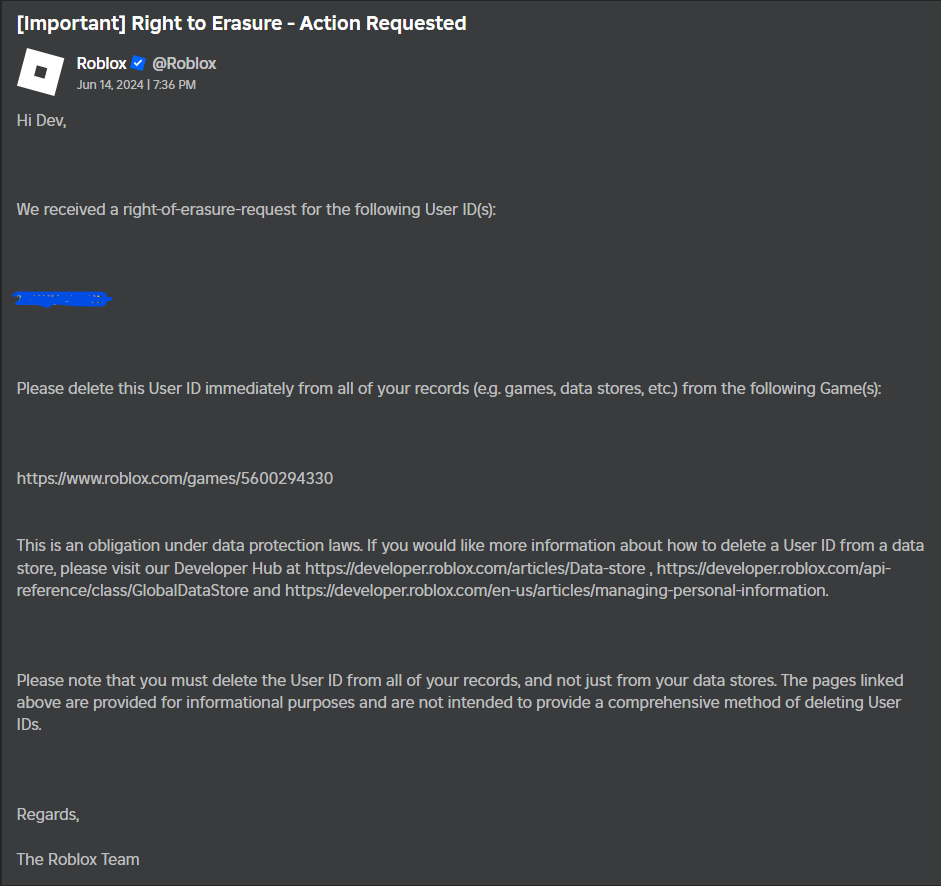Open the managing-personal-information article link
This screenshot has width=941, height=886.
(556, 591)
